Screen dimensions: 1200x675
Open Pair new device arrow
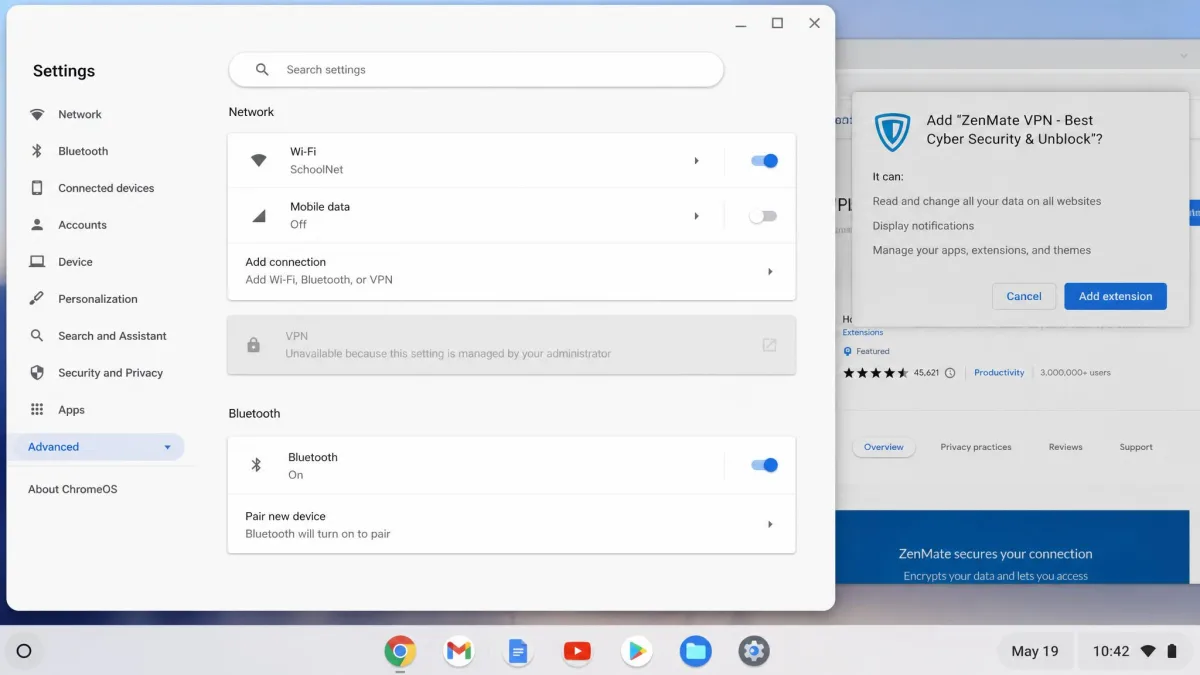click(x=770, y=524)
